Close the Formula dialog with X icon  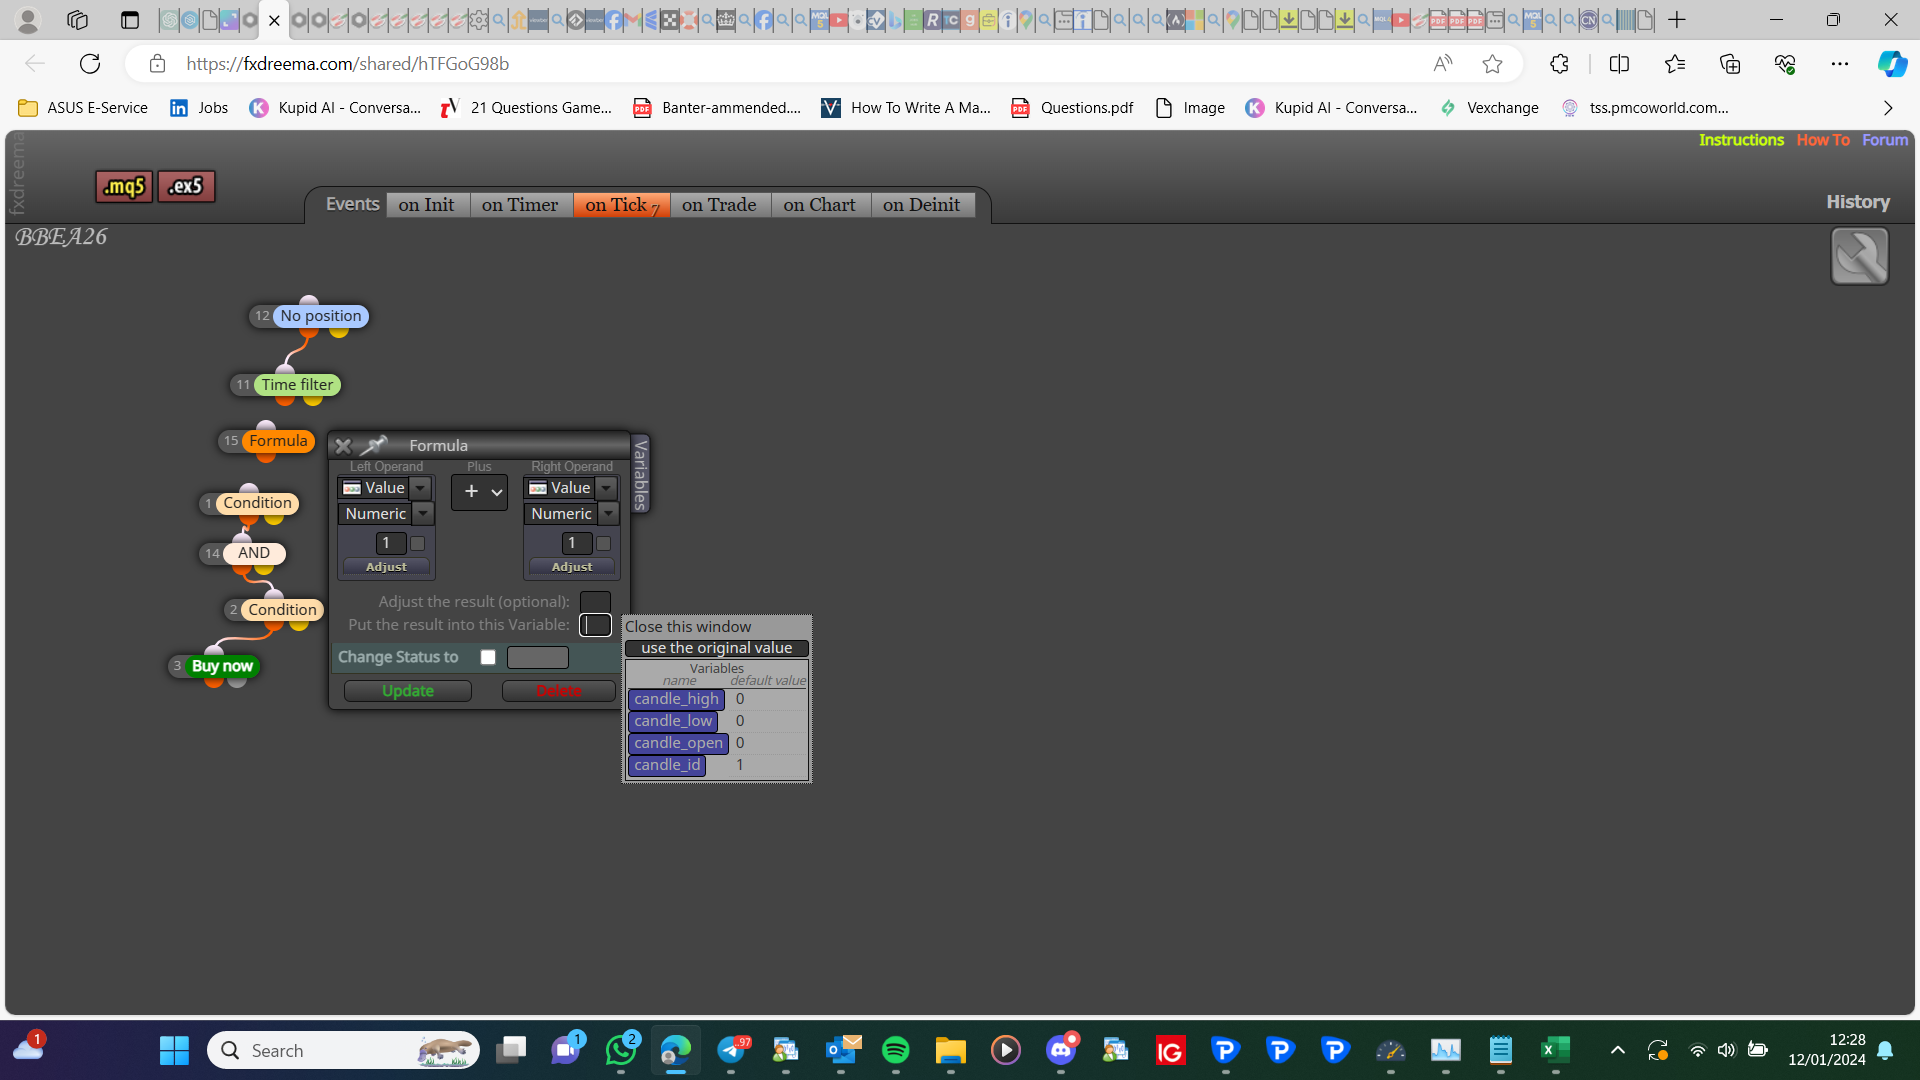(343, 446)
